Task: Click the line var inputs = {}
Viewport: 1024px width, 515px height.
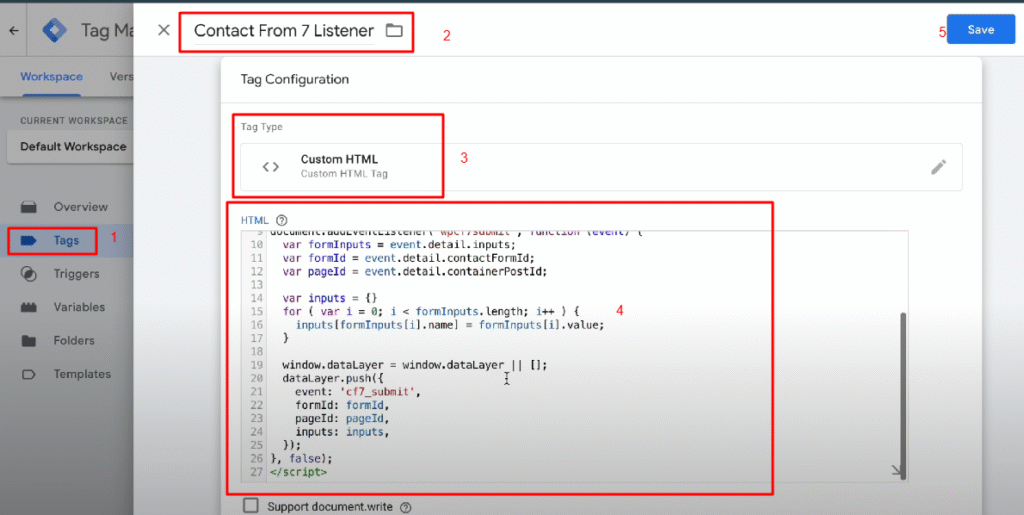Action: point(330,298)
